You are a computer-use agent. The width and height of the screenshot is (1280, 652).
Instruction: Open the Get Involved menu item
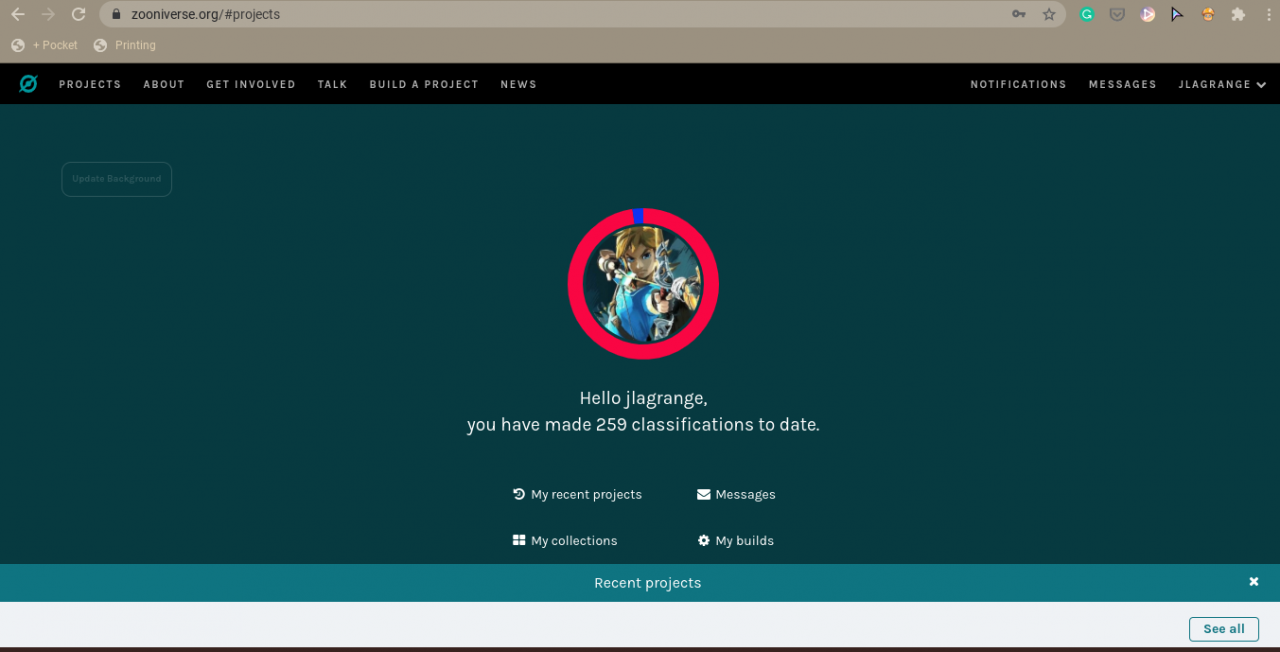251,84
